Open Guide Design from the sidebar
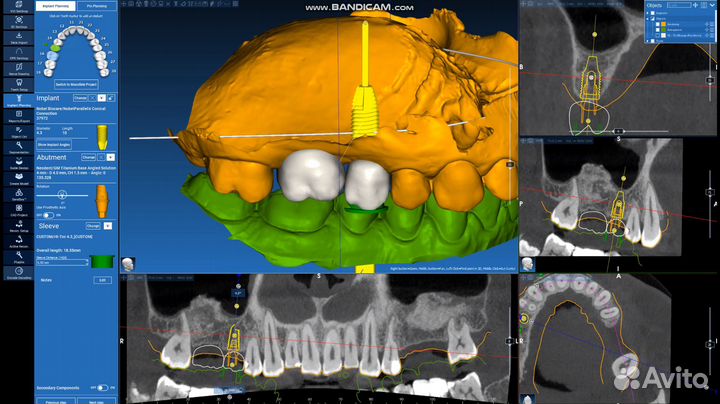720x404 pixels. tap(17, 163)
